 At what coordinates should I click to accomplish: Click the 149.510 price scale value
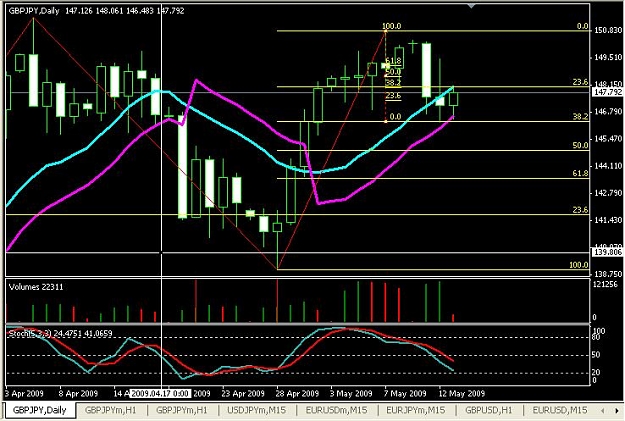608,57
